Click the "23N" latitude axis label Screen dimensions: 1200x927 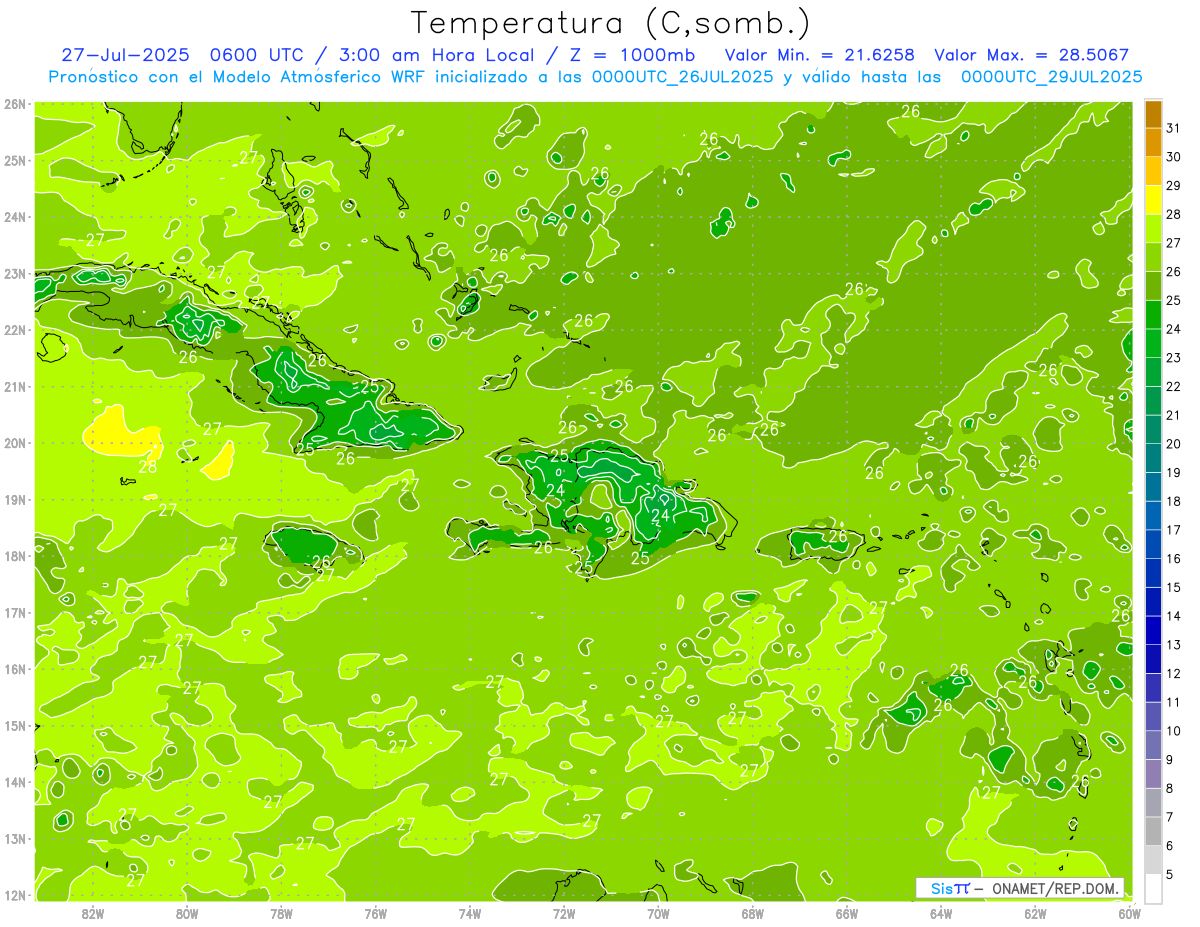[14, 273]
